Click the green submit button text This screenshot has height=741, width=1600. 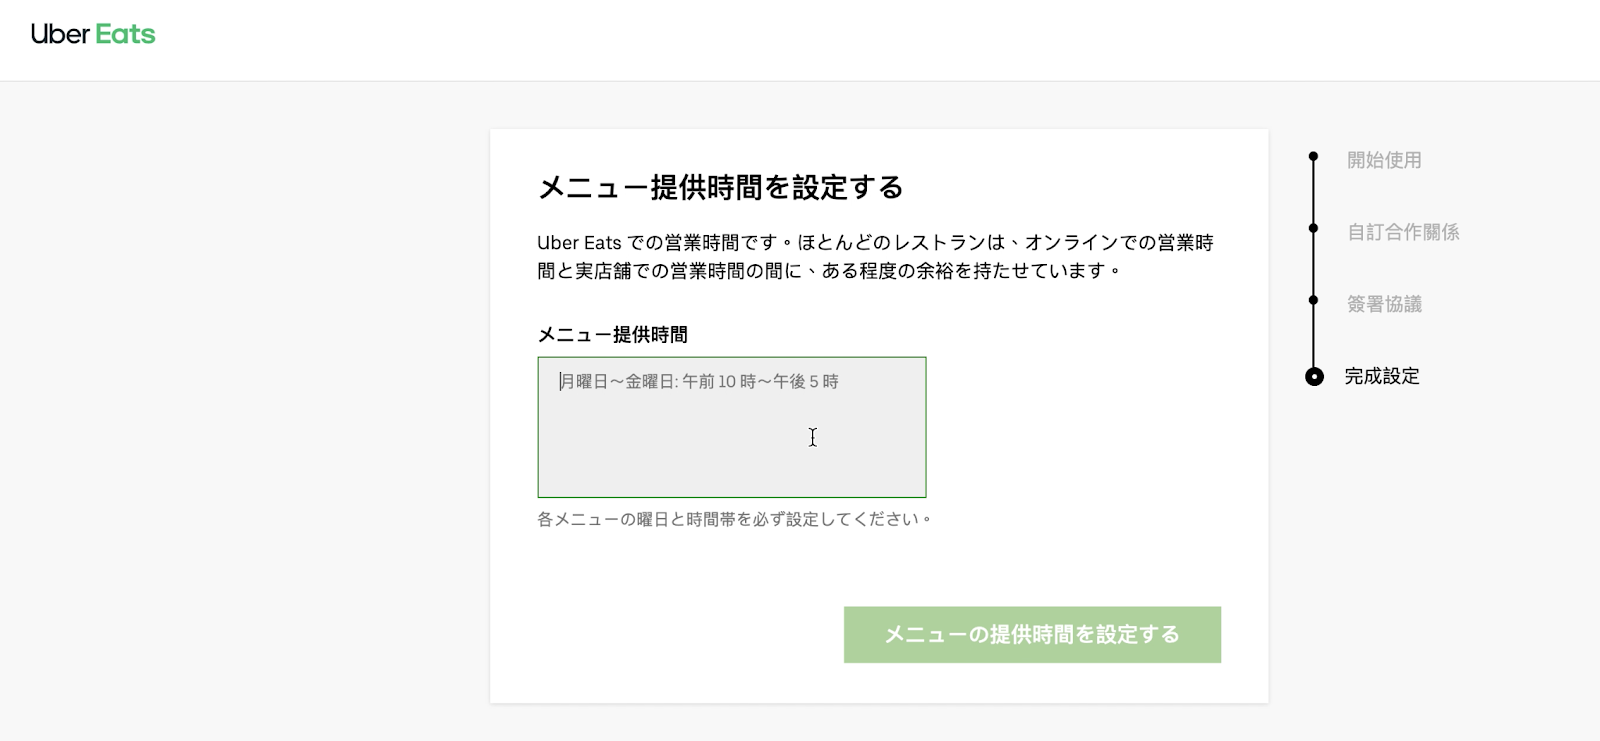point(1032,634)
